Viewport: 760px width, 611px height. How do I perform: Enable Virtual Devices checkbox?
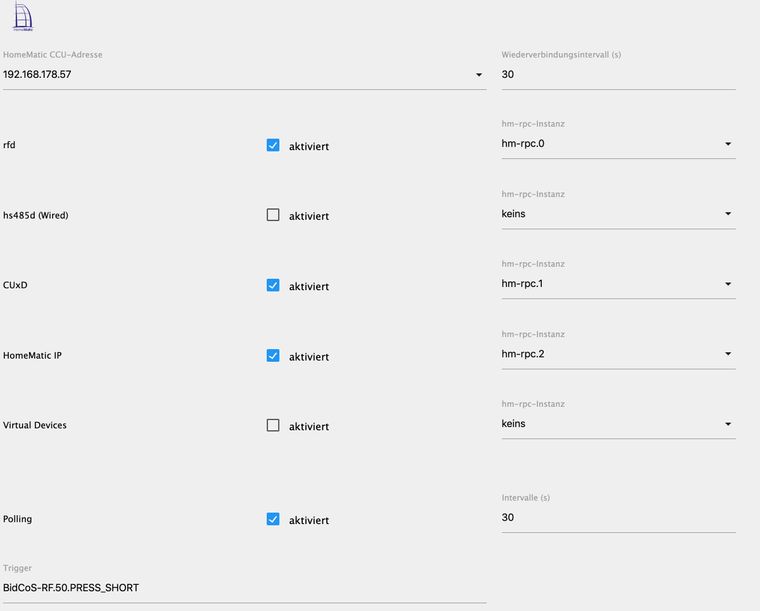coord(273,425)
